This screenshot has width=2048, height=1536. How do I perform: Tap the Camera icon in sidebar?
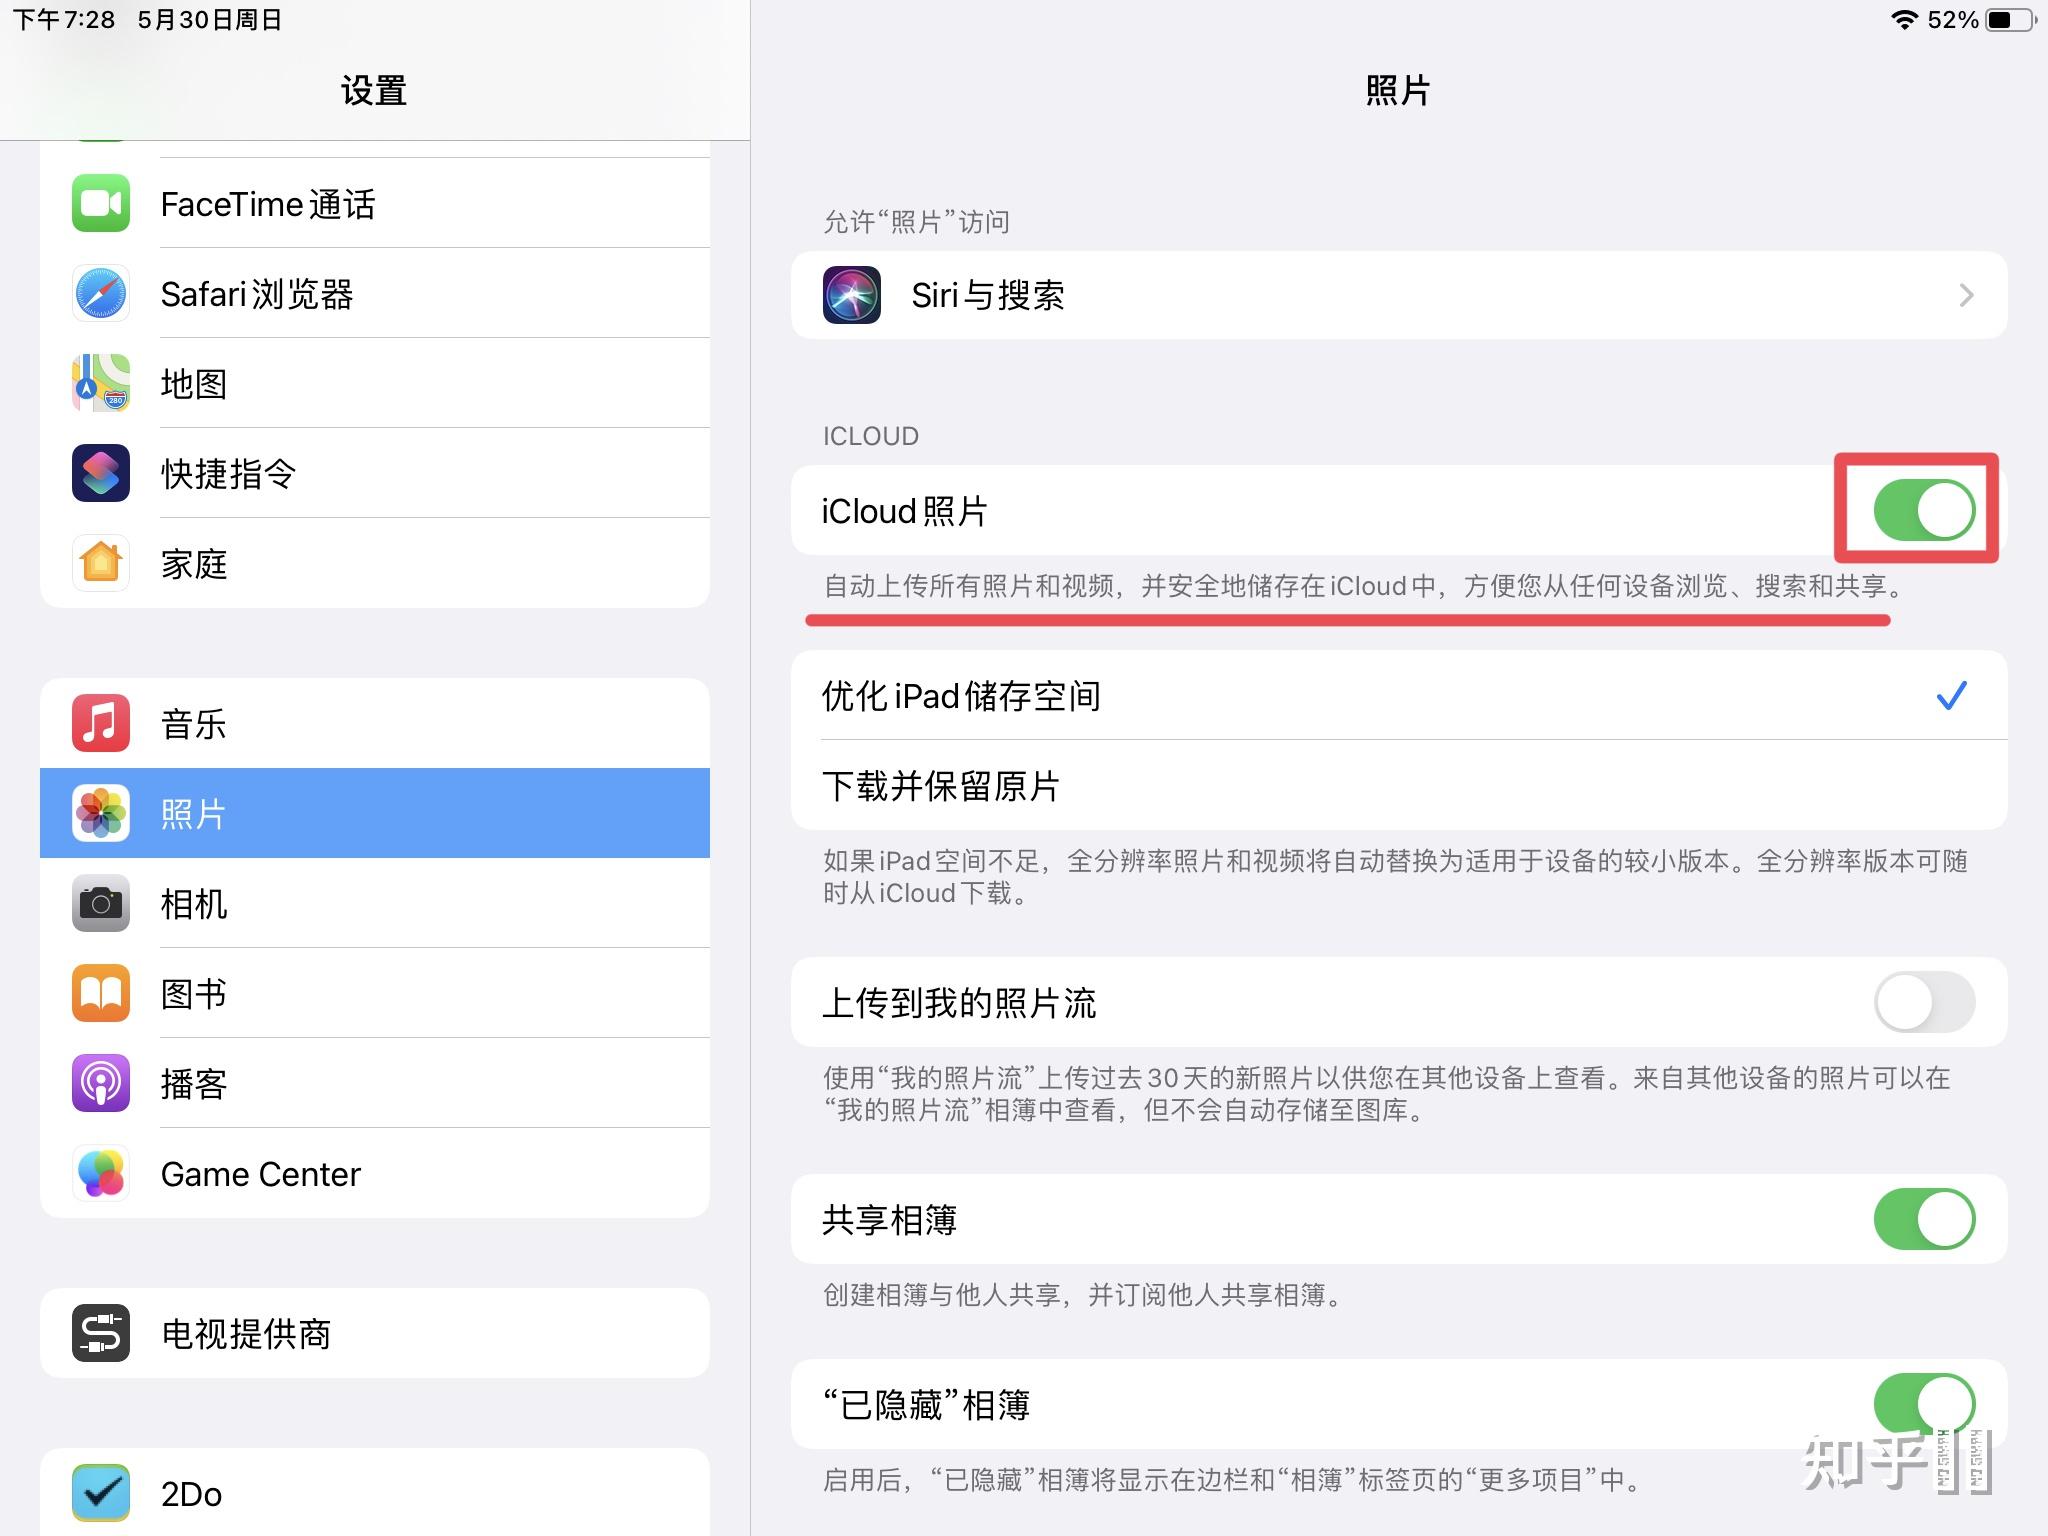click(101, 903)
